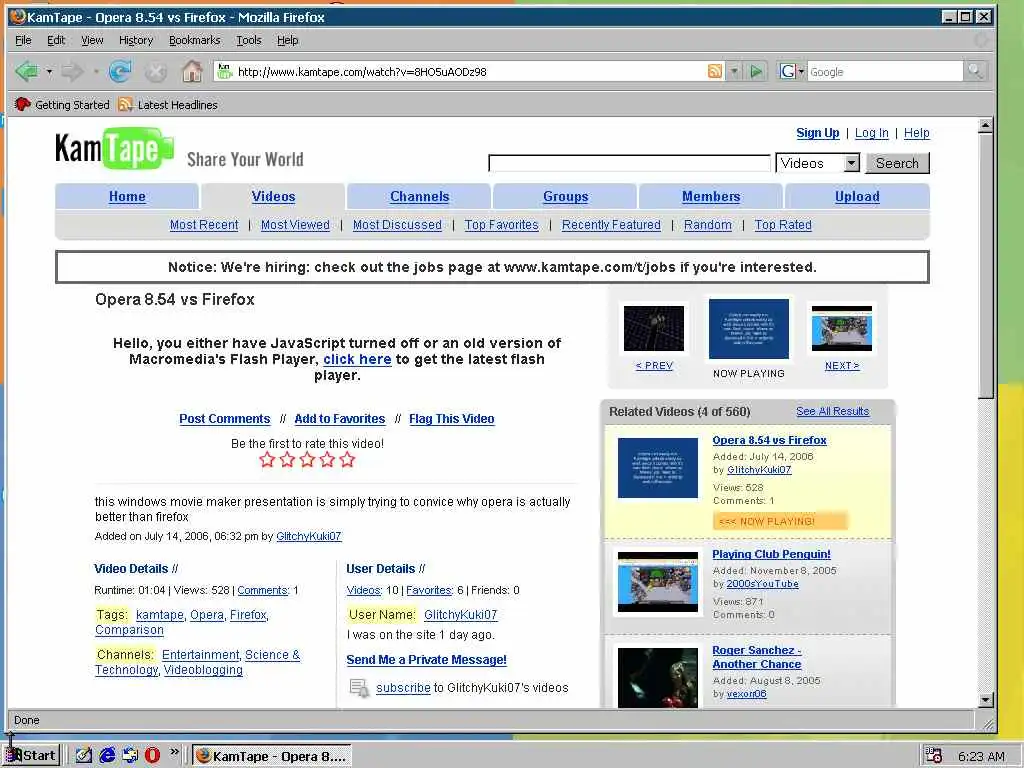Image resolution: width=1024 pixels, height=768 pixels.
Task: Open the Latest Headlines feed bookmark
Action: [168, 104]
